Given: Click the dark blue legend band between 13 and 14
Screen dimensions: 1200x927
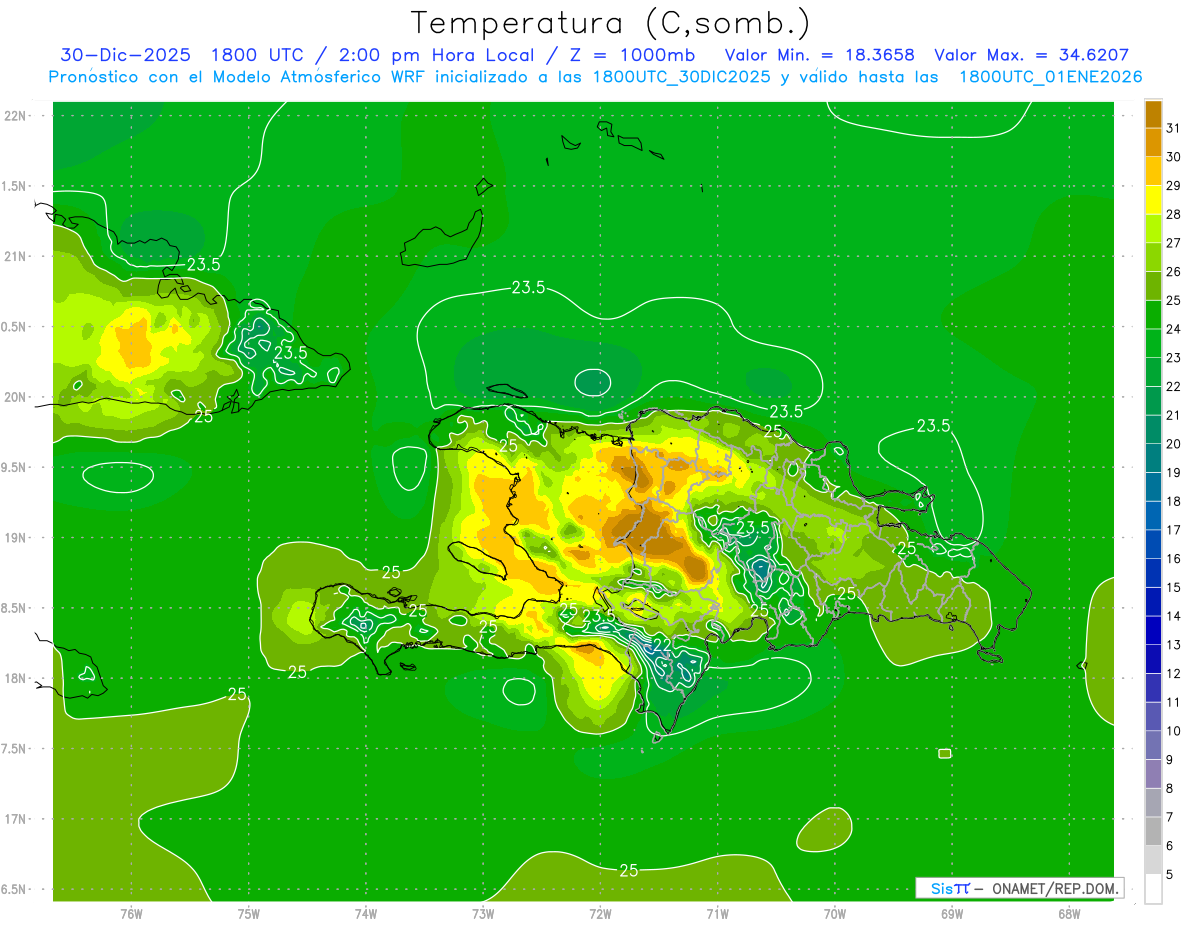Looking at the screenshot, I should [1153, 631].
